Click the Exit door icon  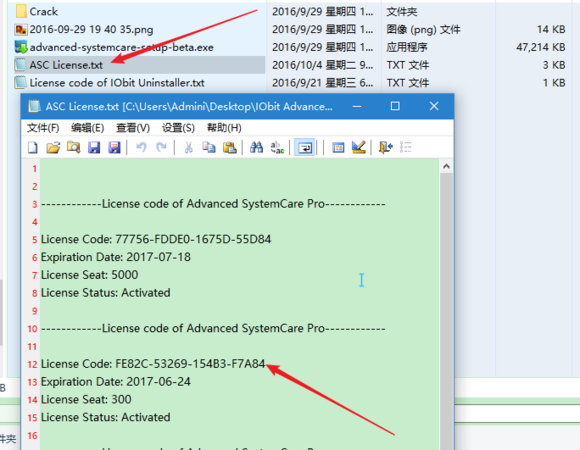click(385, 148)
